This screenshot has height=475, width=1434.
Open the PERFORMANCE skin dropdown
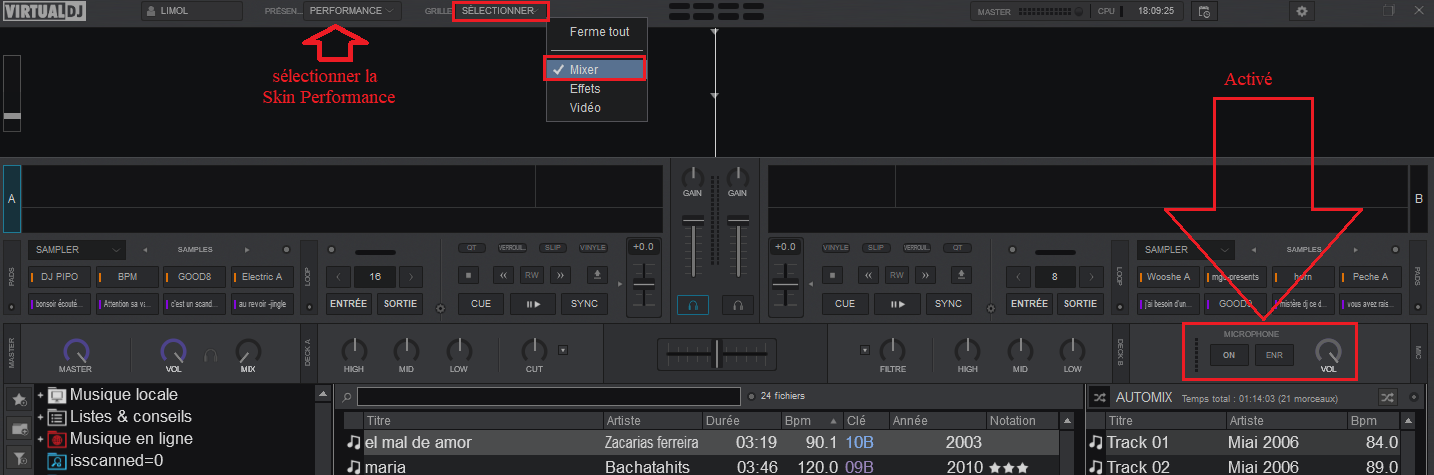[x=352, y=11]
